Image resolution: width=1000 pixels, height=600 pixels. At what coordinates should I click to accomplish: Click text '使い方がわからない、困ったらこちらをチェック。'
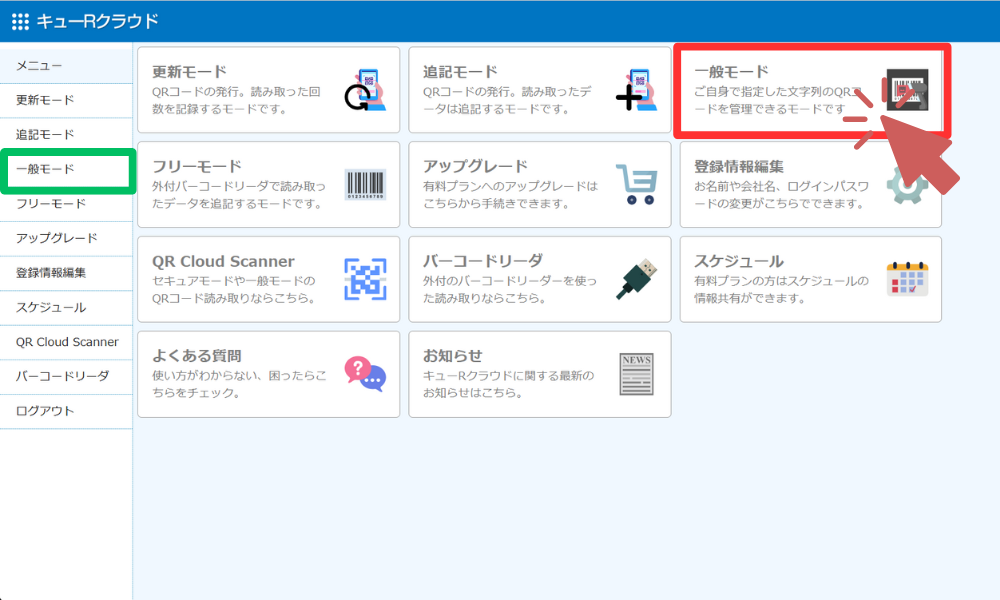point(239,384)
